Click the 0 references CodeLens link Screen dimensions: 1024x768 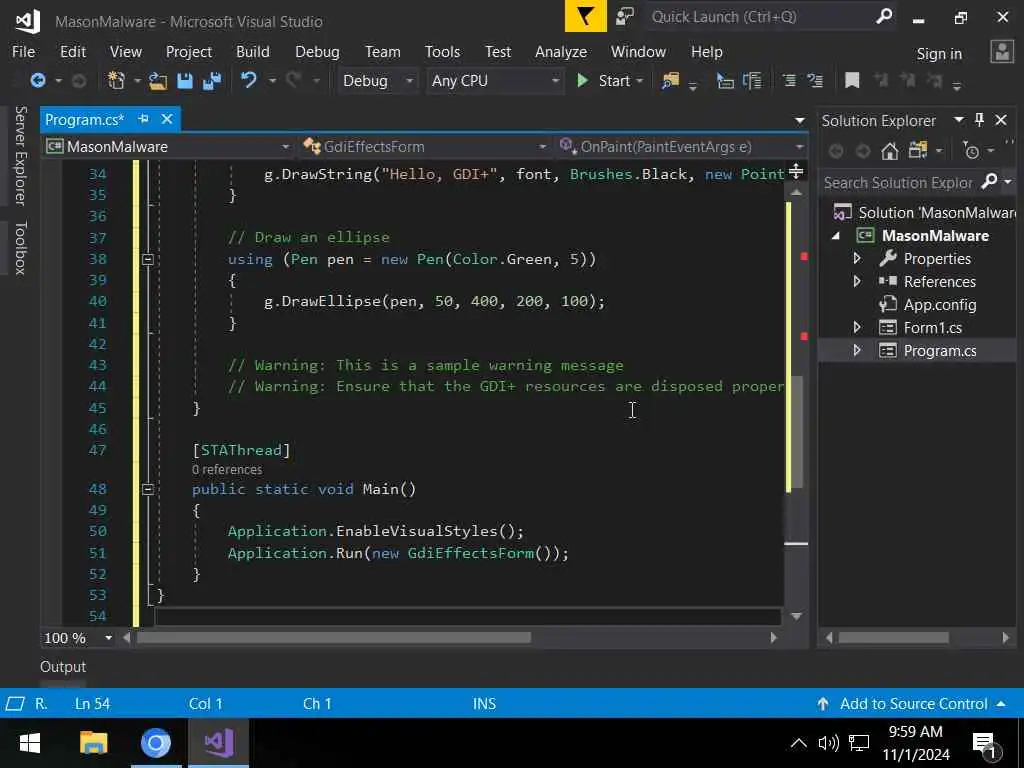[x=227, y=470]
